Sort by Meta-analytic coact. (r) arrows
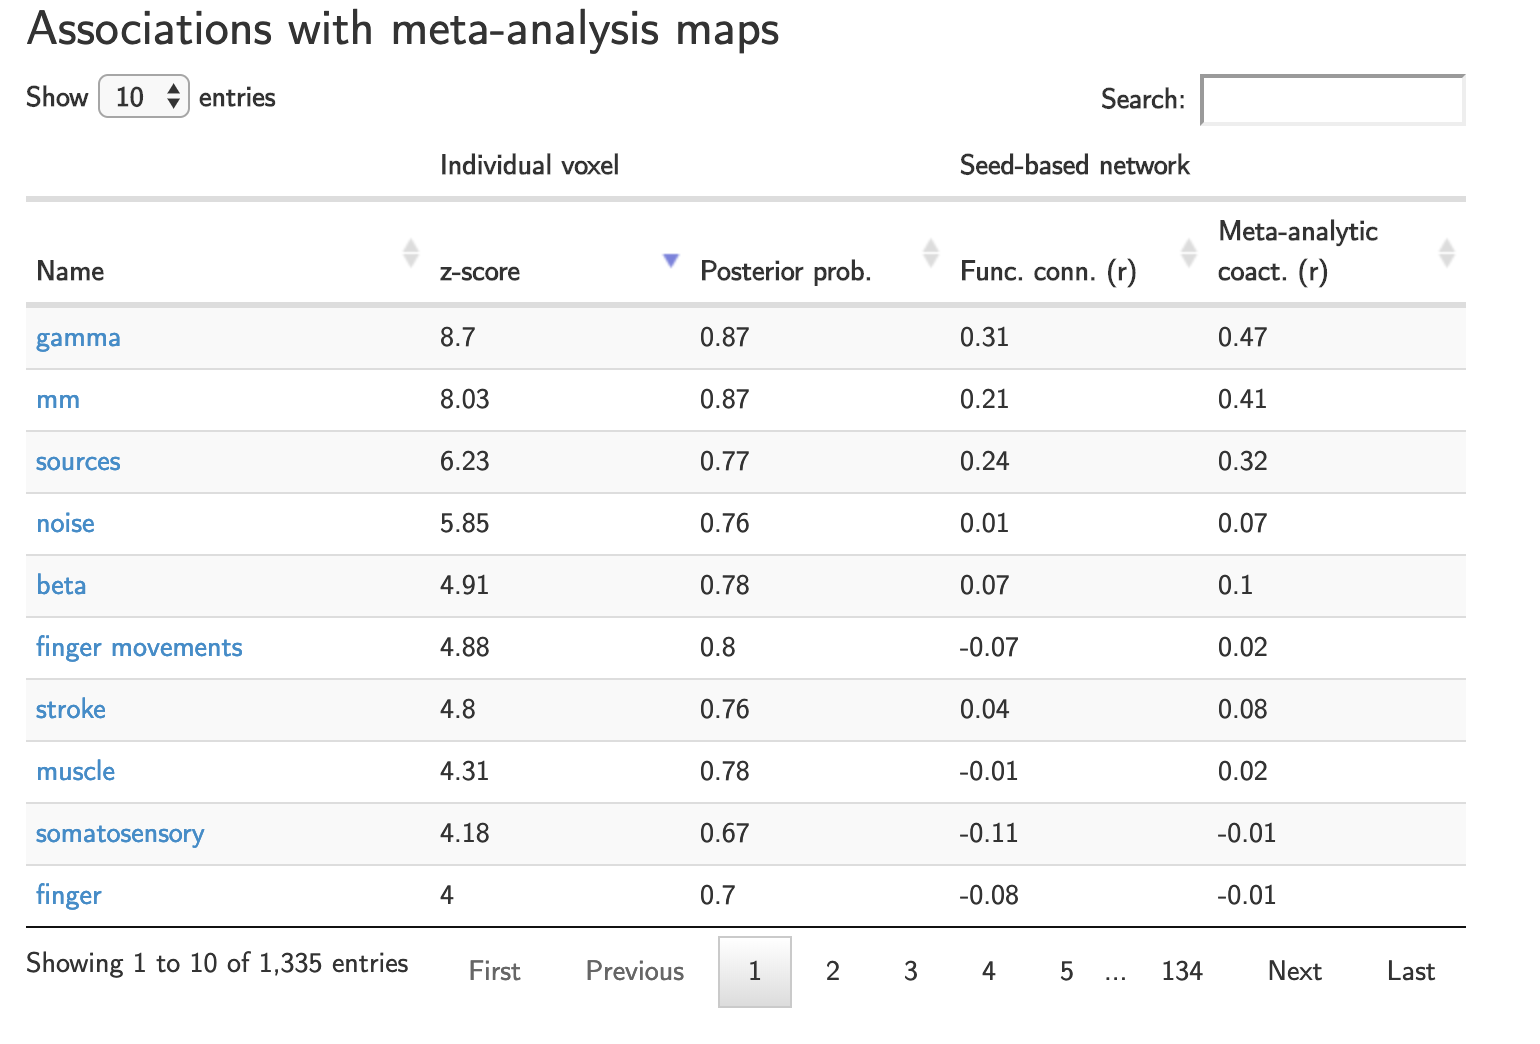 (1446, 253)
